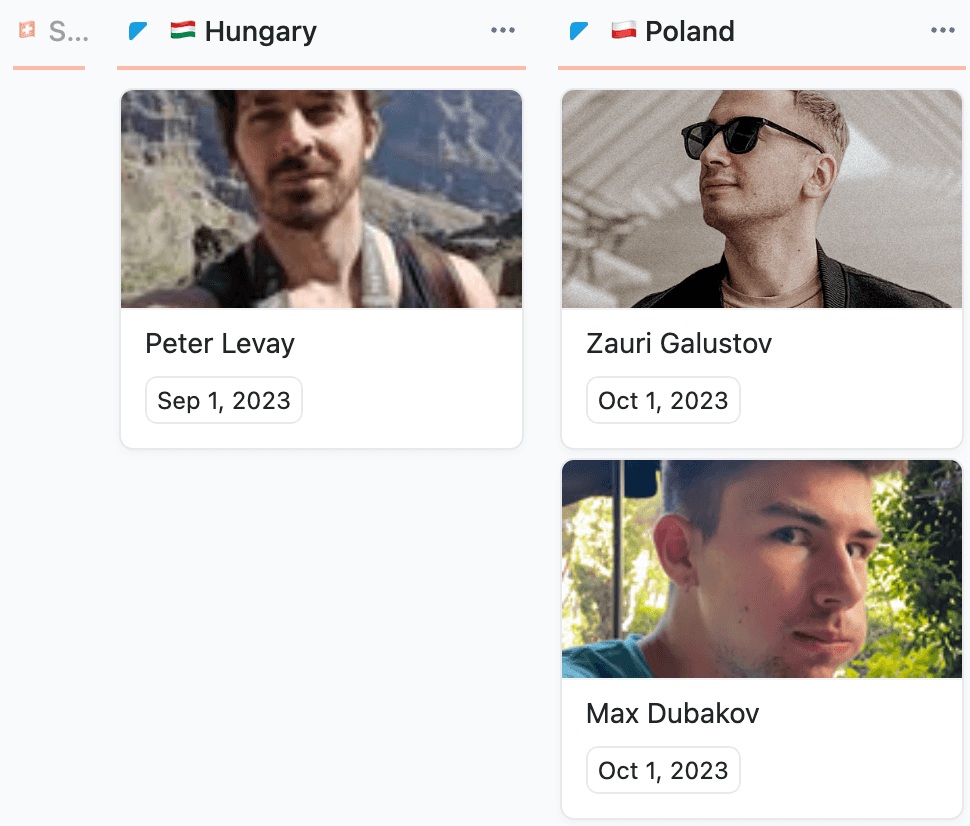Open Peter Levay's name link

[220, 344]
